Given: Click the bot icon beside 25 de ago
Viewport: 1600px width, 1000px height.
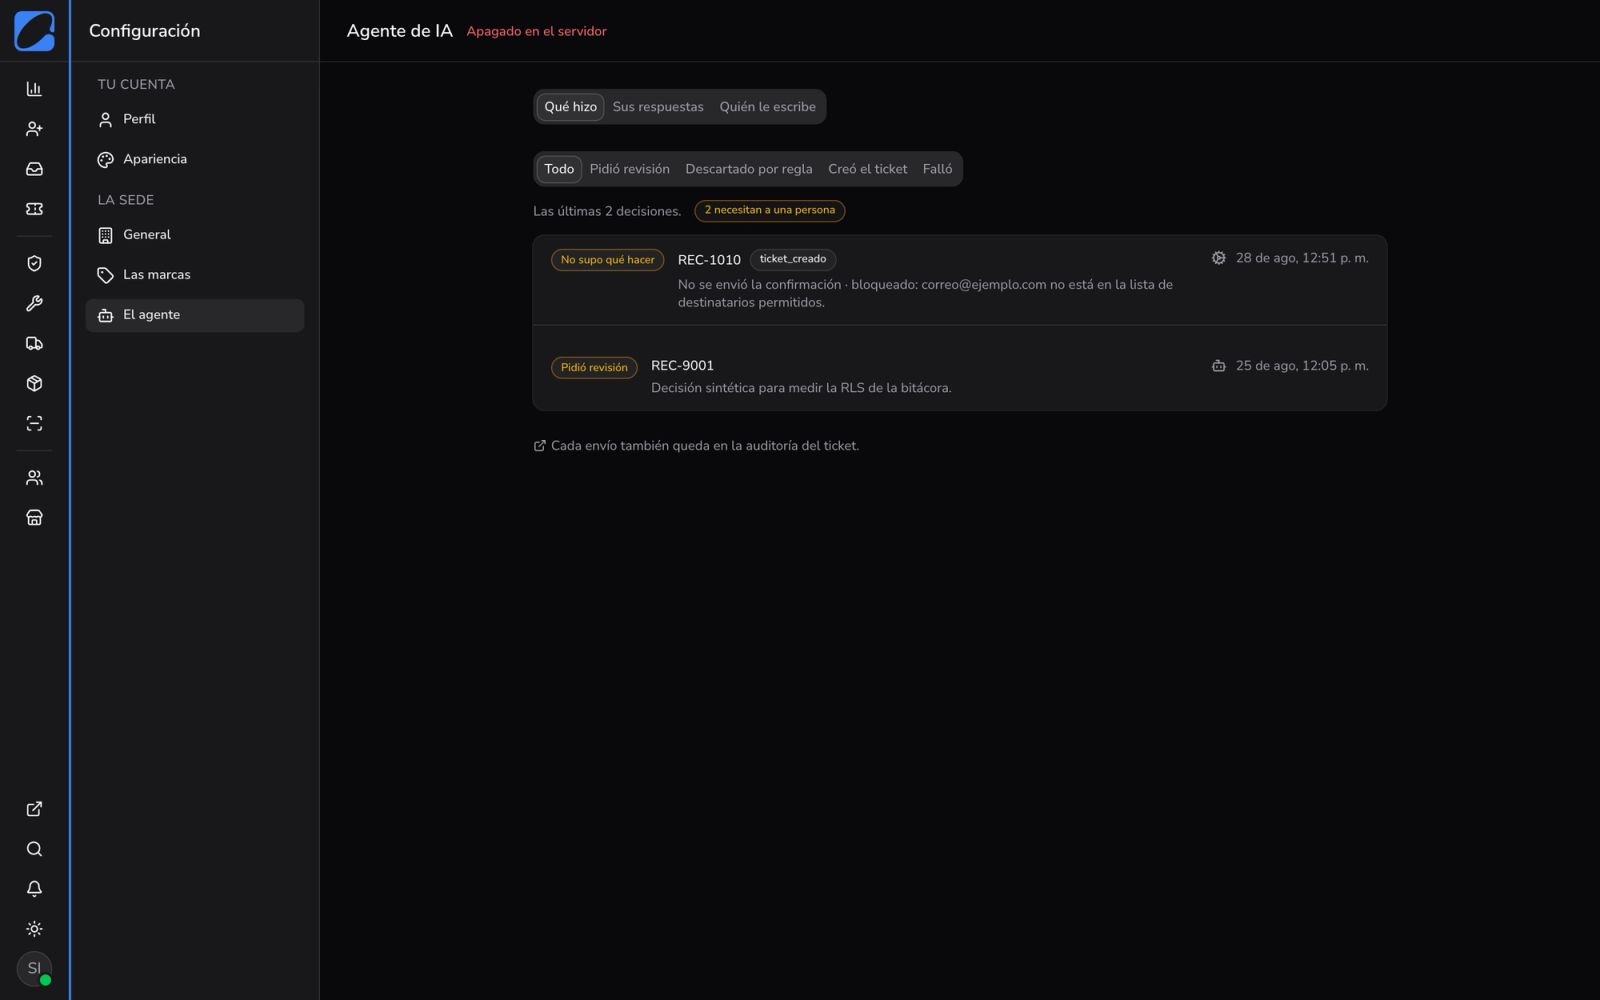Looking at the screenshot, I should pos(1218,366).
